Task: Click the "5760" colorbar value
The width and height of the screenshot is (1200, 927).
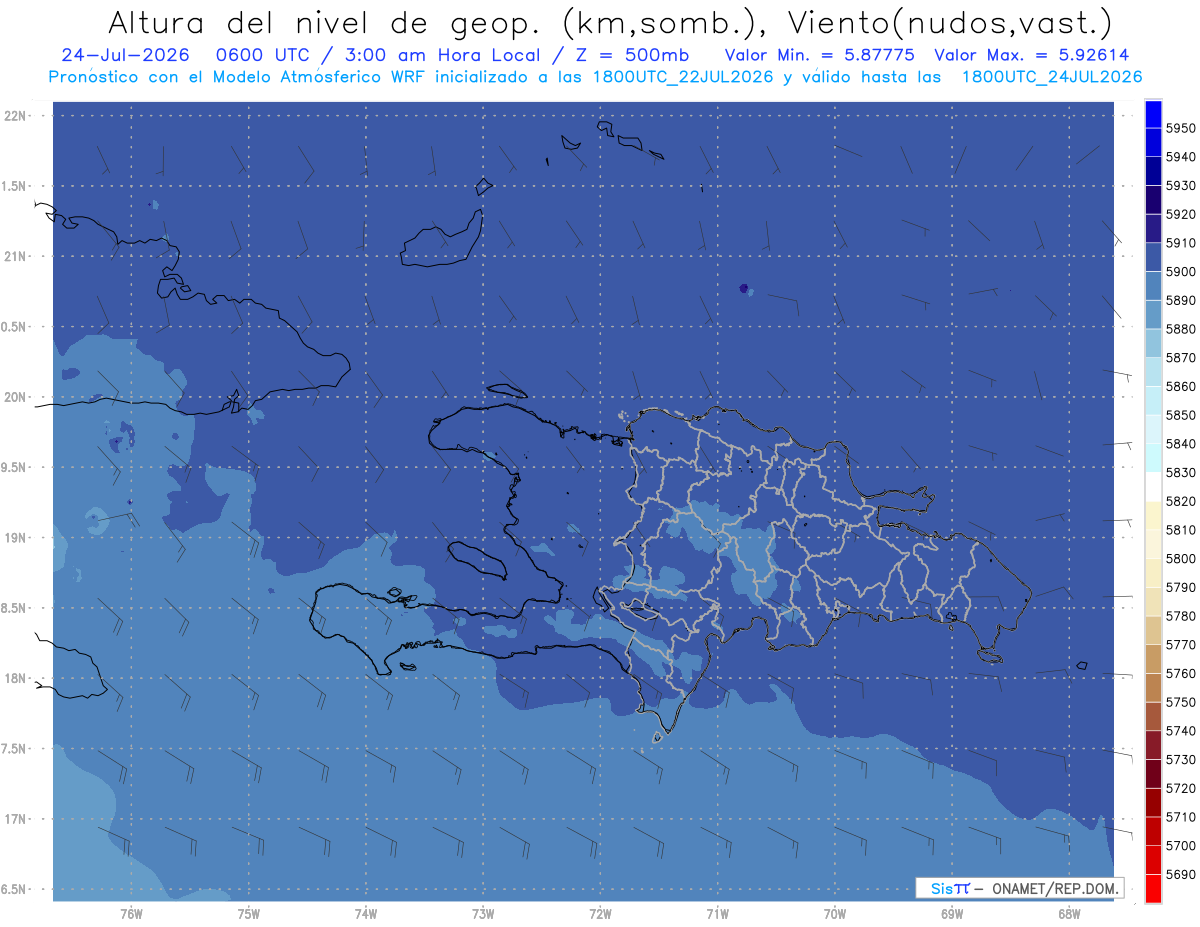Action: tap(1180, 673)
